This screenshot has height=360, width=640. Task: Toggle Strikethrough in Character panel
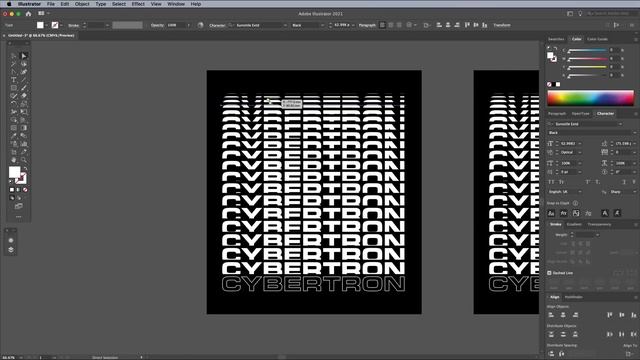tap(634, 182)
